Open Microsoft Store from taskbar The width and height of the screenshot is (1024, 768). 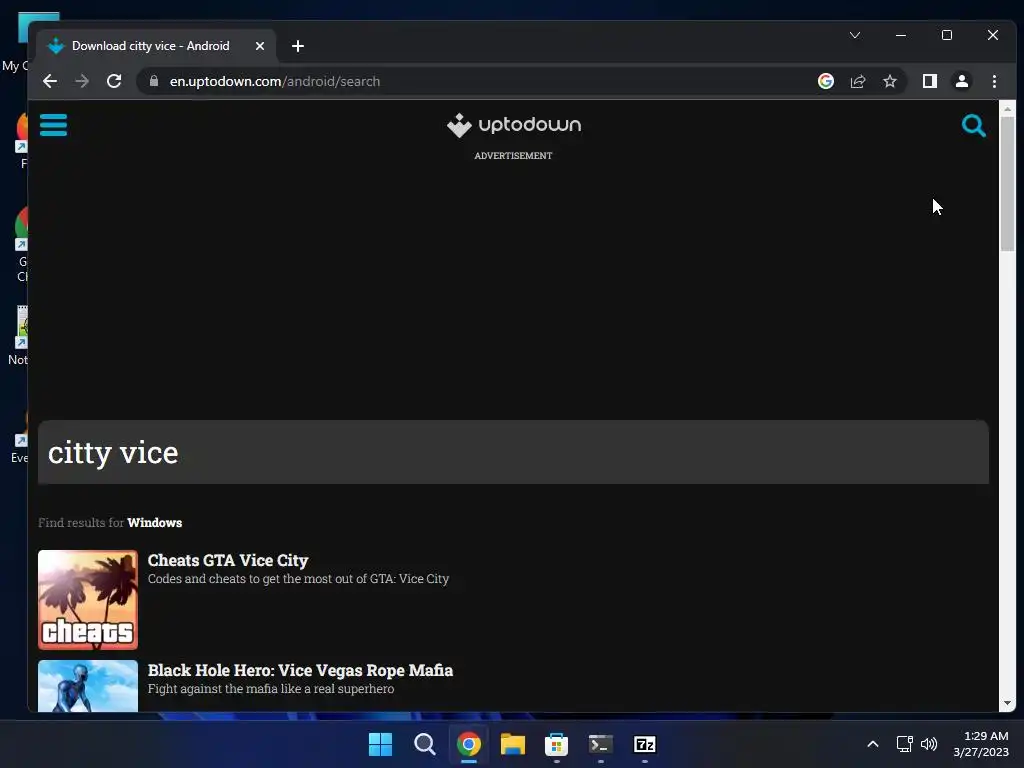556,744
